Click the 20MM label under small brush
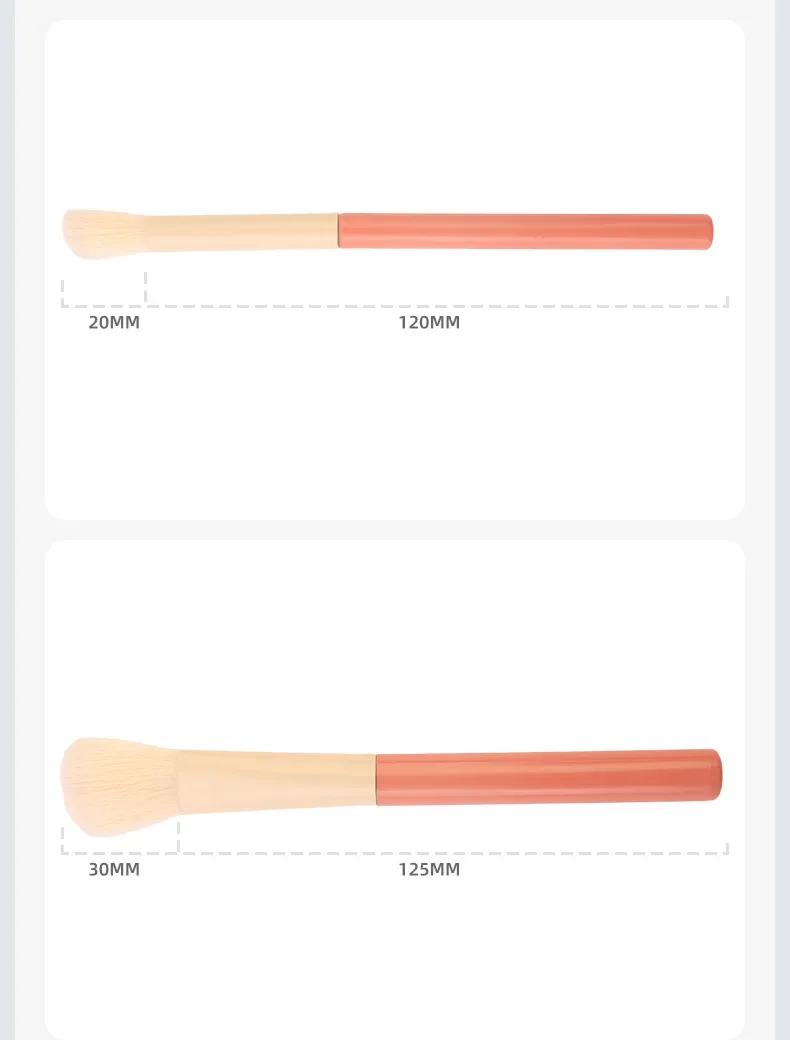 (114, 323)
